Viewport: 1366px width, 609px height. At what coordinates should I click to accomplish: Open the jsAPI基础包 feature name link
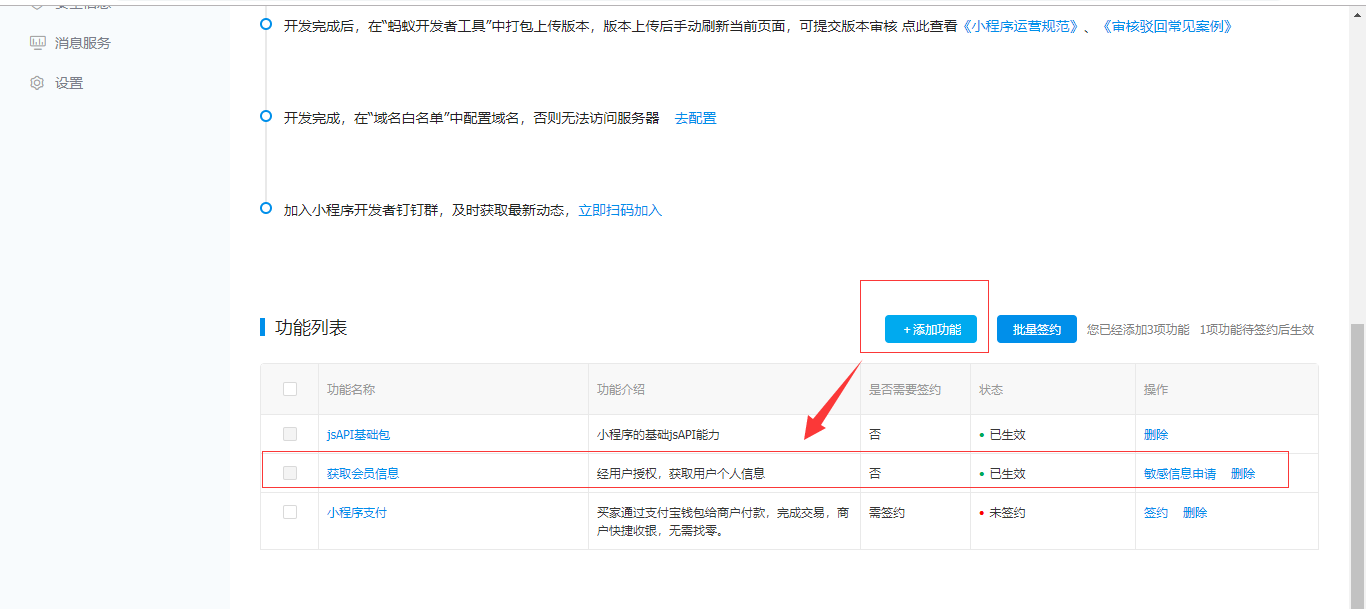click(358, 434)
